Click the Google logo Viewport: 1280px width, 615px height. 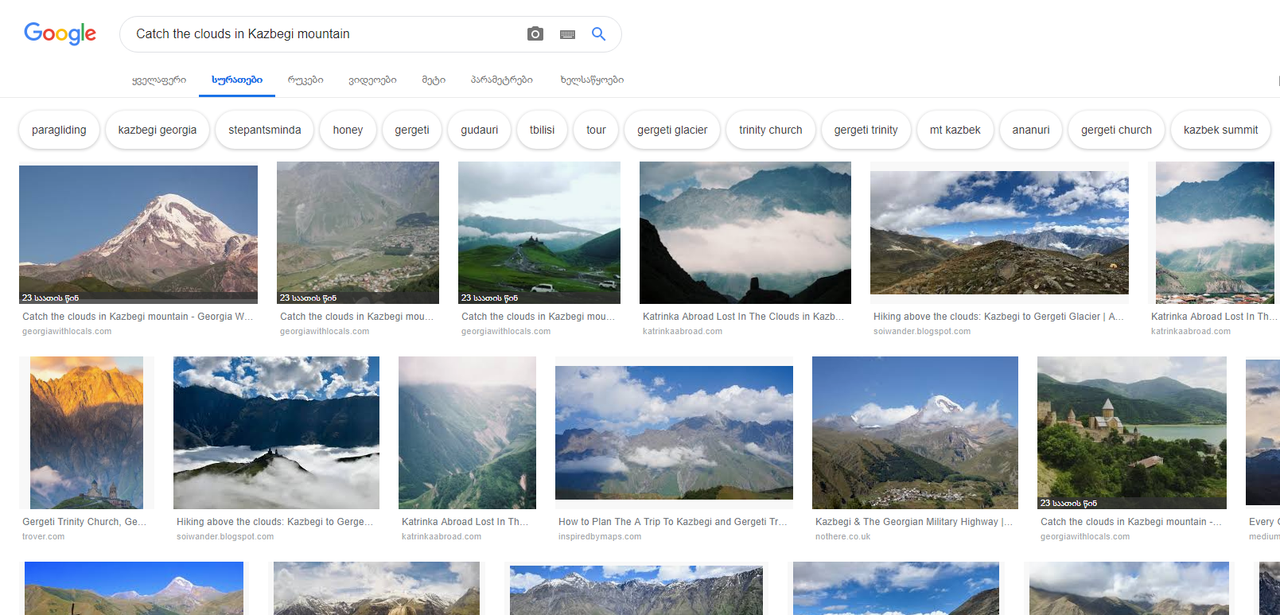(60, 33)
